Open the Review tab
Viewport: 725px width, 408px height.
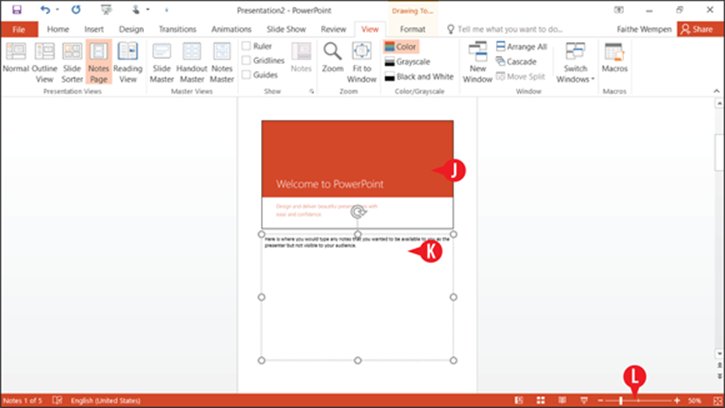333,29
